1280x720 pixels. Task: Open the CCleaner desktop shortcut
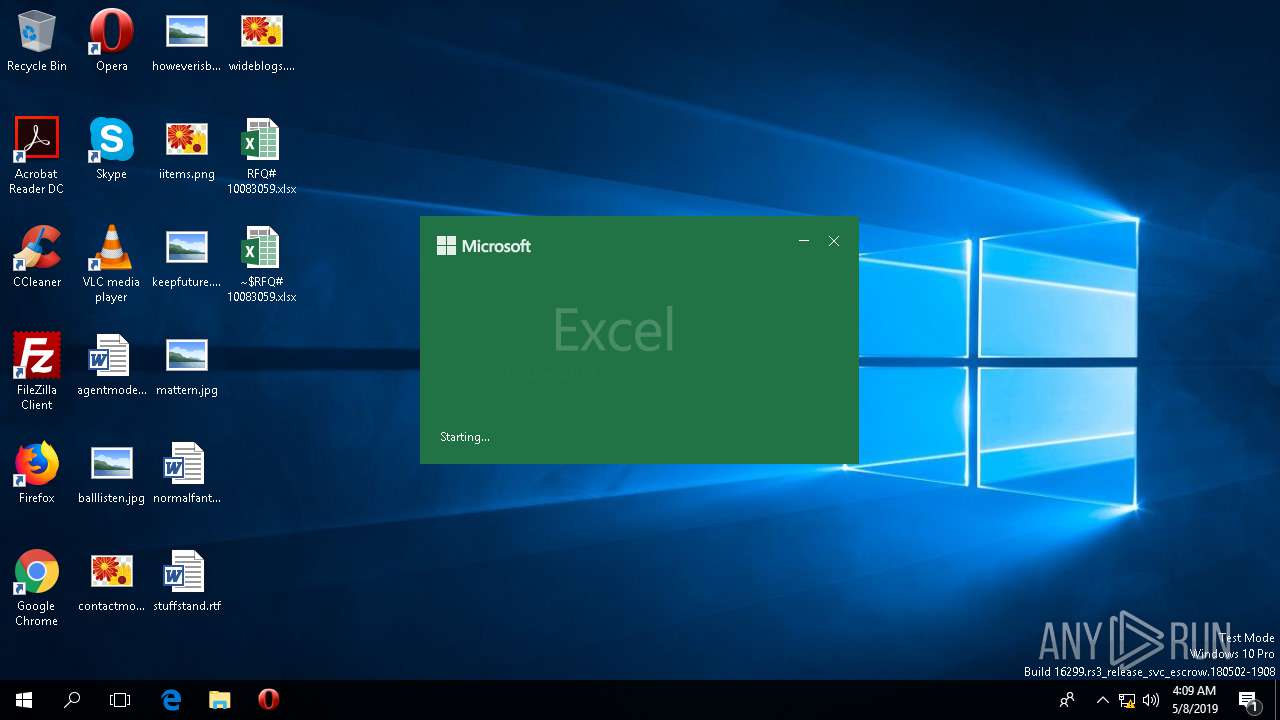click(x=37, y=257)
